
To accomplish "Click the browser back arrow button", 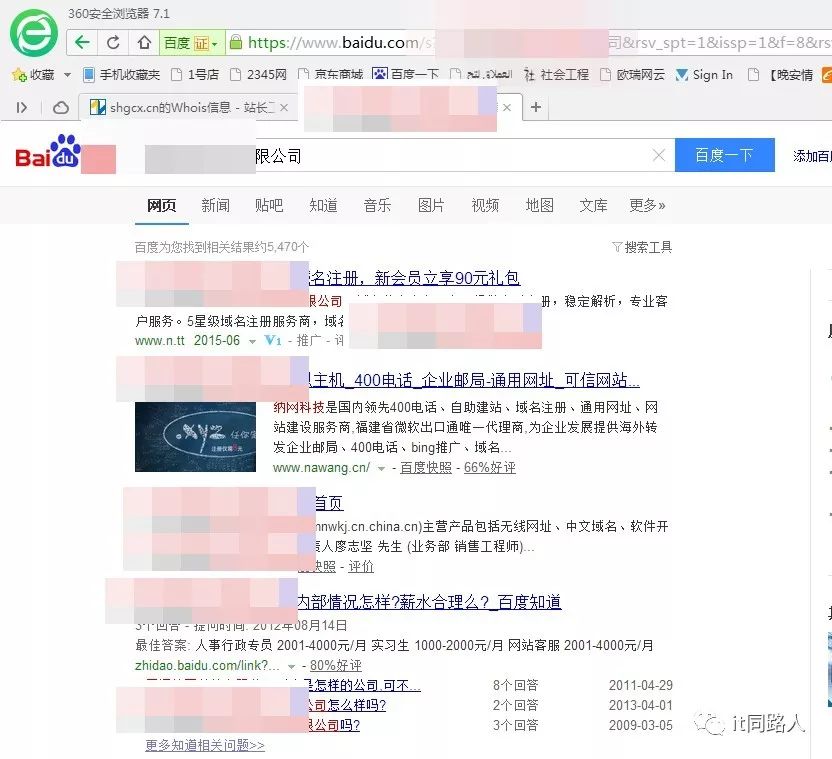I will (83, 42).
